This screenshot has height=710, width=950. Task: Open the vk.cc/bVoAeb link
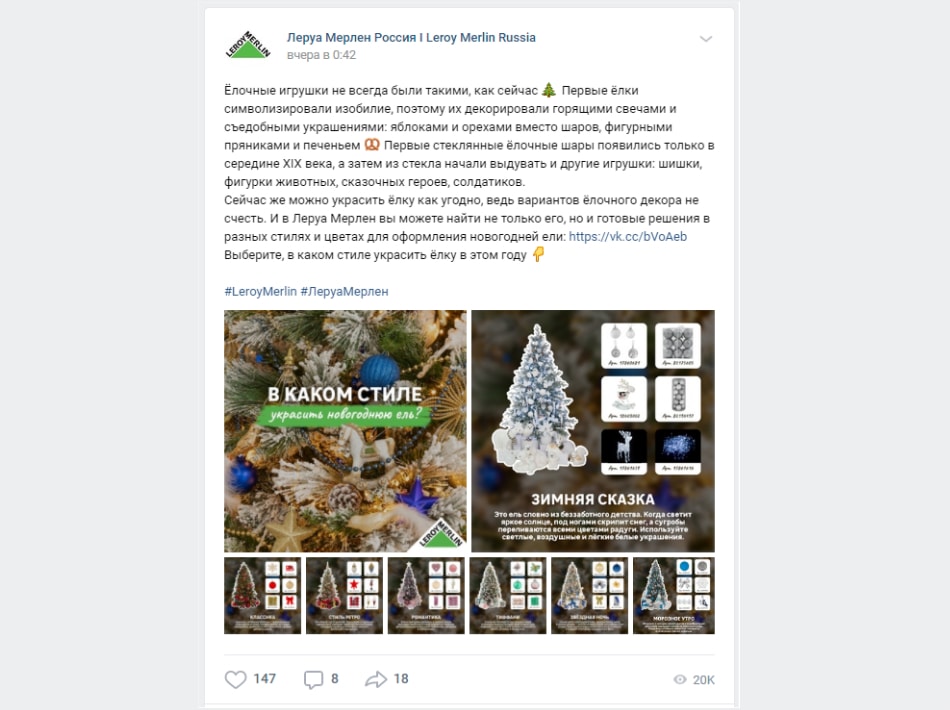[628, 237]
